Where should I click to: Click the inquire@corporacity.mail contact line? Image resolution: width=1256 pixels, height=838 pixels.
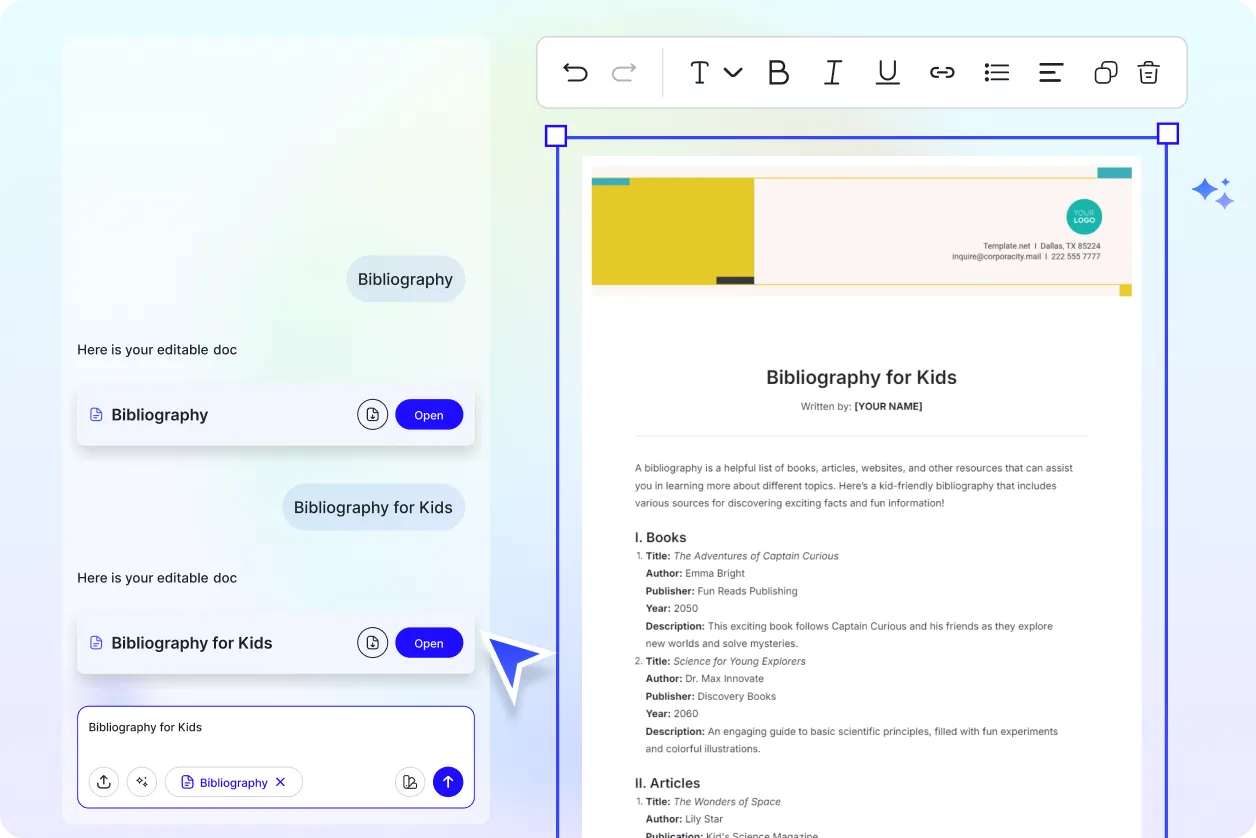[x=1026, y=256]
